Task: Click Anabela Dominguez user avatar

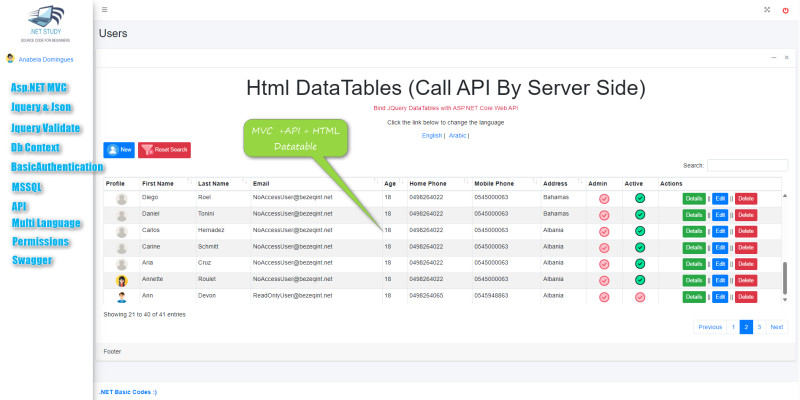Action: click(10, 59)
